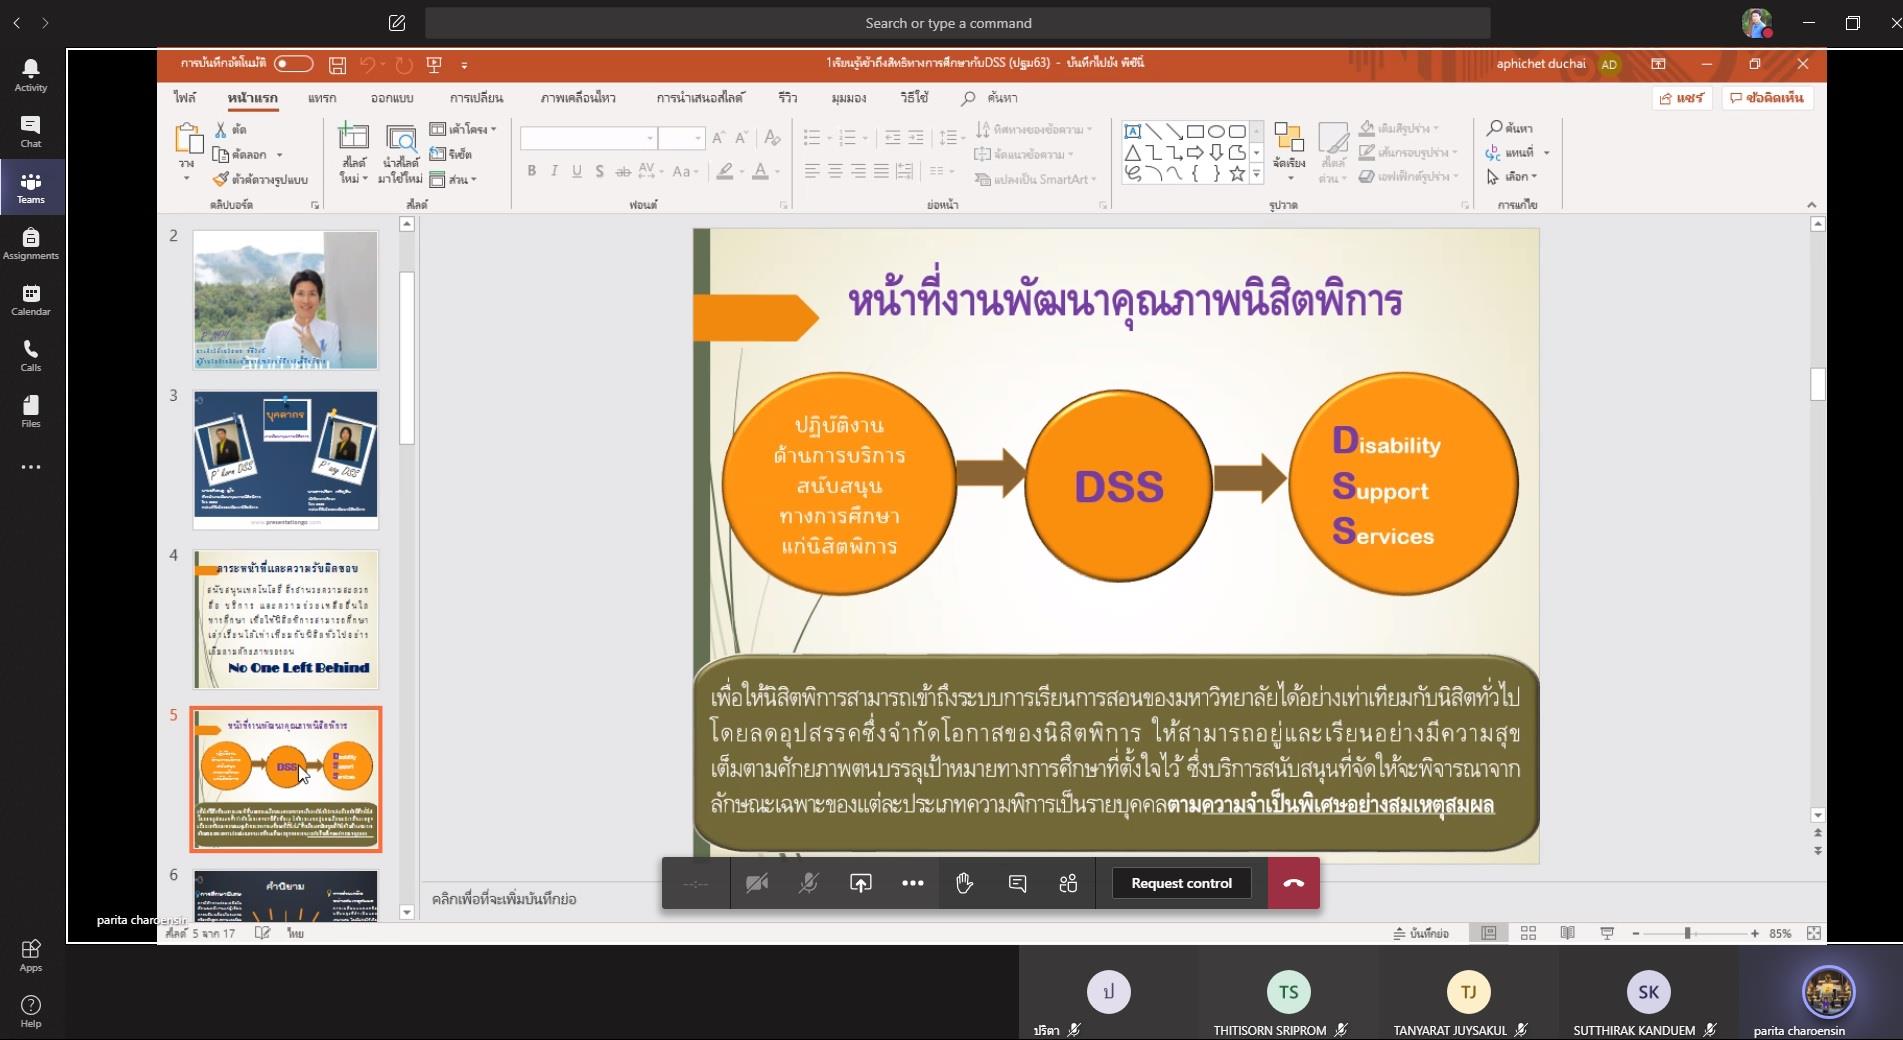Open more actions menu in the meeting bar
This screenshot has width=1903, height=1040.
point(912,883)
